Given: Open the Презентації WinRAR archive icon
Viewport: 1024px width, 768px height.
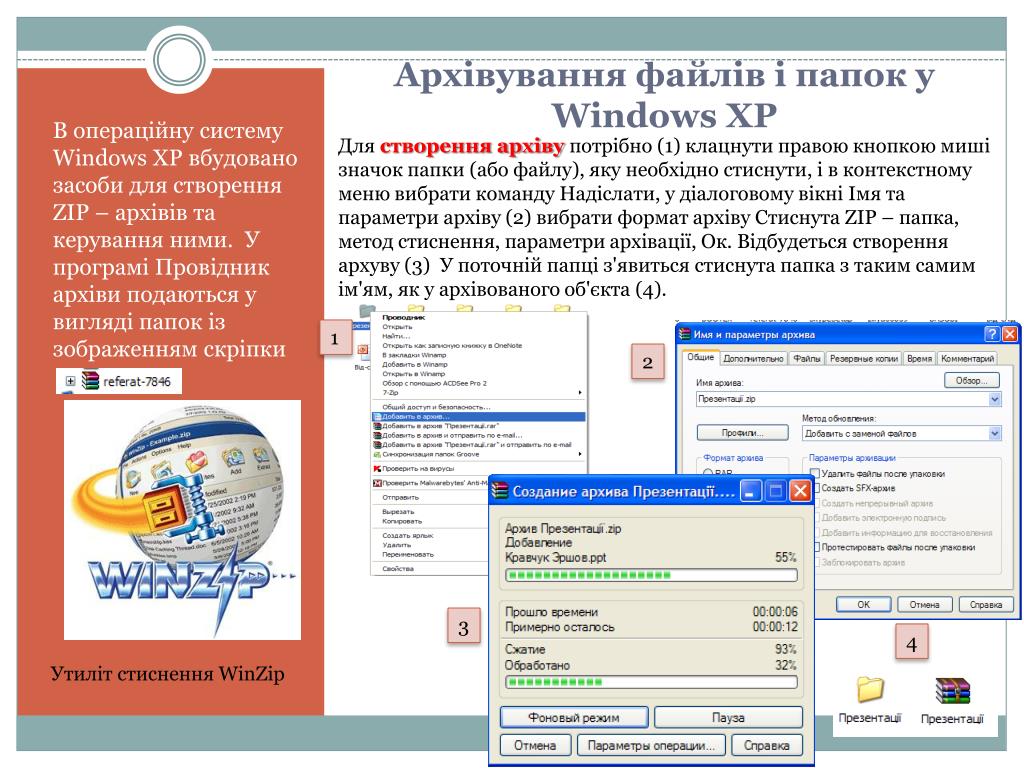Looking at the screenshot, I should click(952, 691).
